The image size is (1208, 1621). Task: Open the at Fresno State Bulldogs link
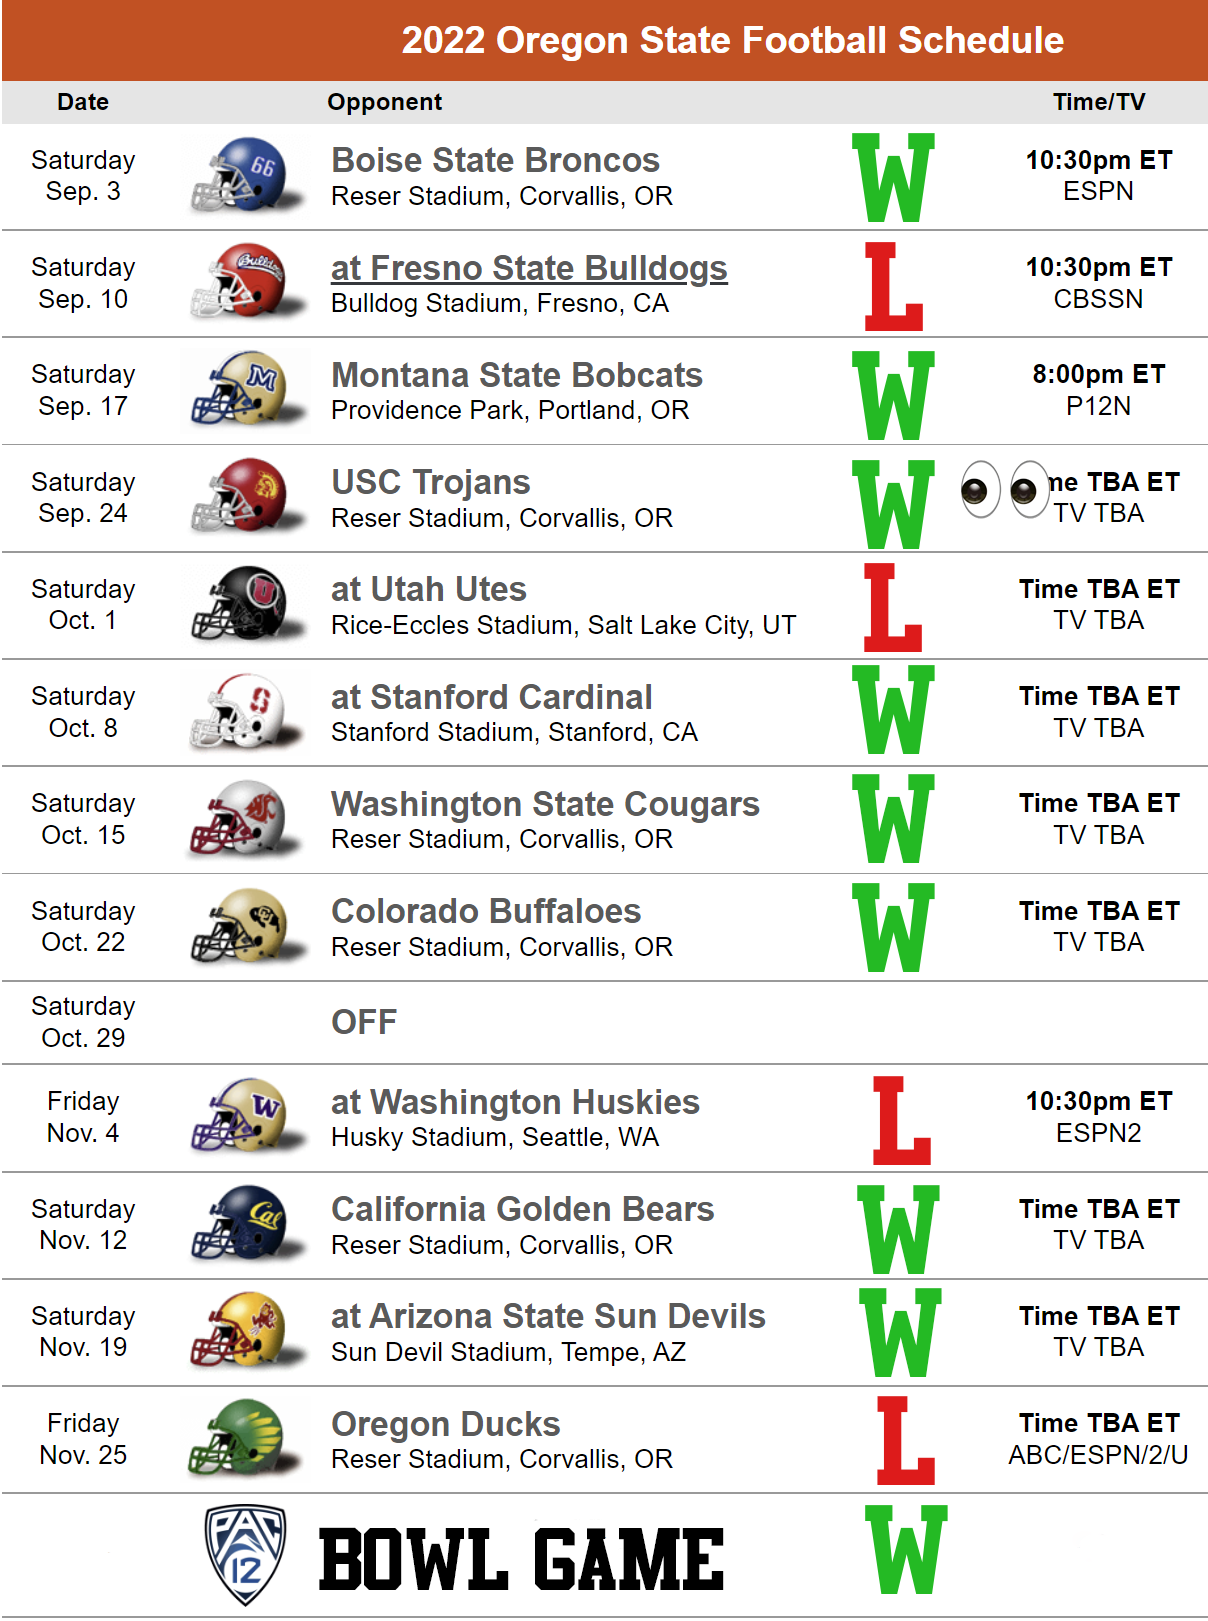(529, 268)
